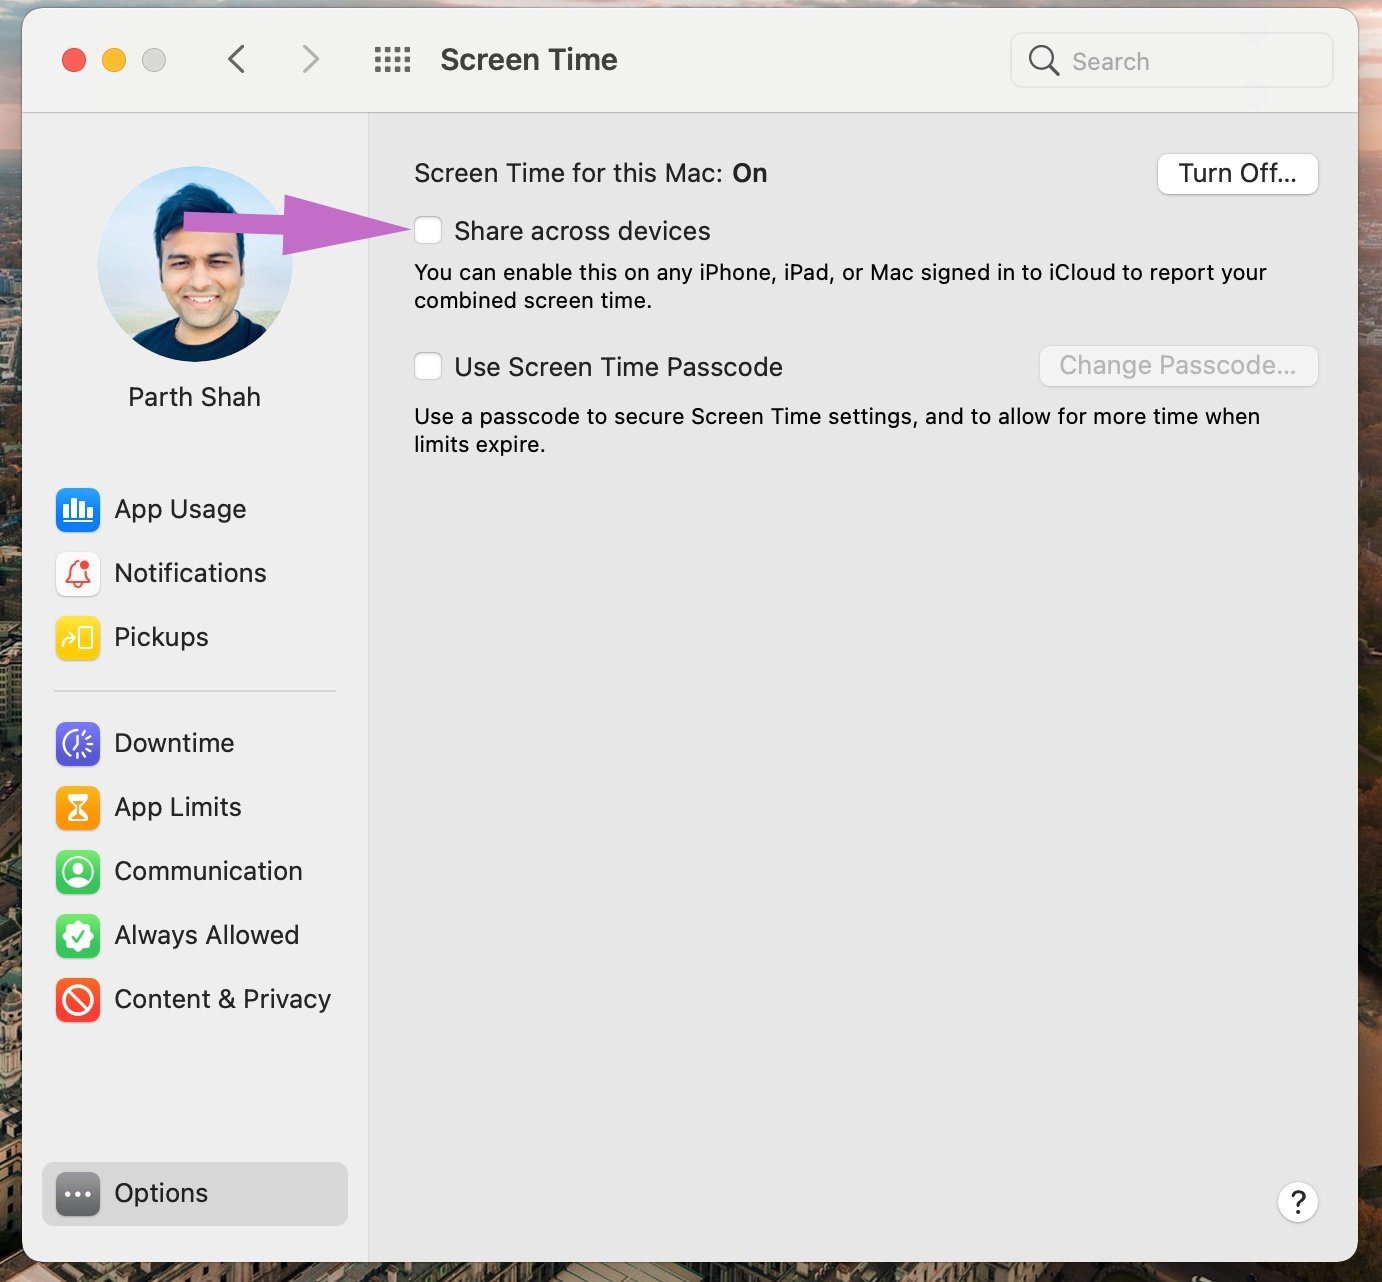Click the Notifications bell icon

click(x=78, y=574)
